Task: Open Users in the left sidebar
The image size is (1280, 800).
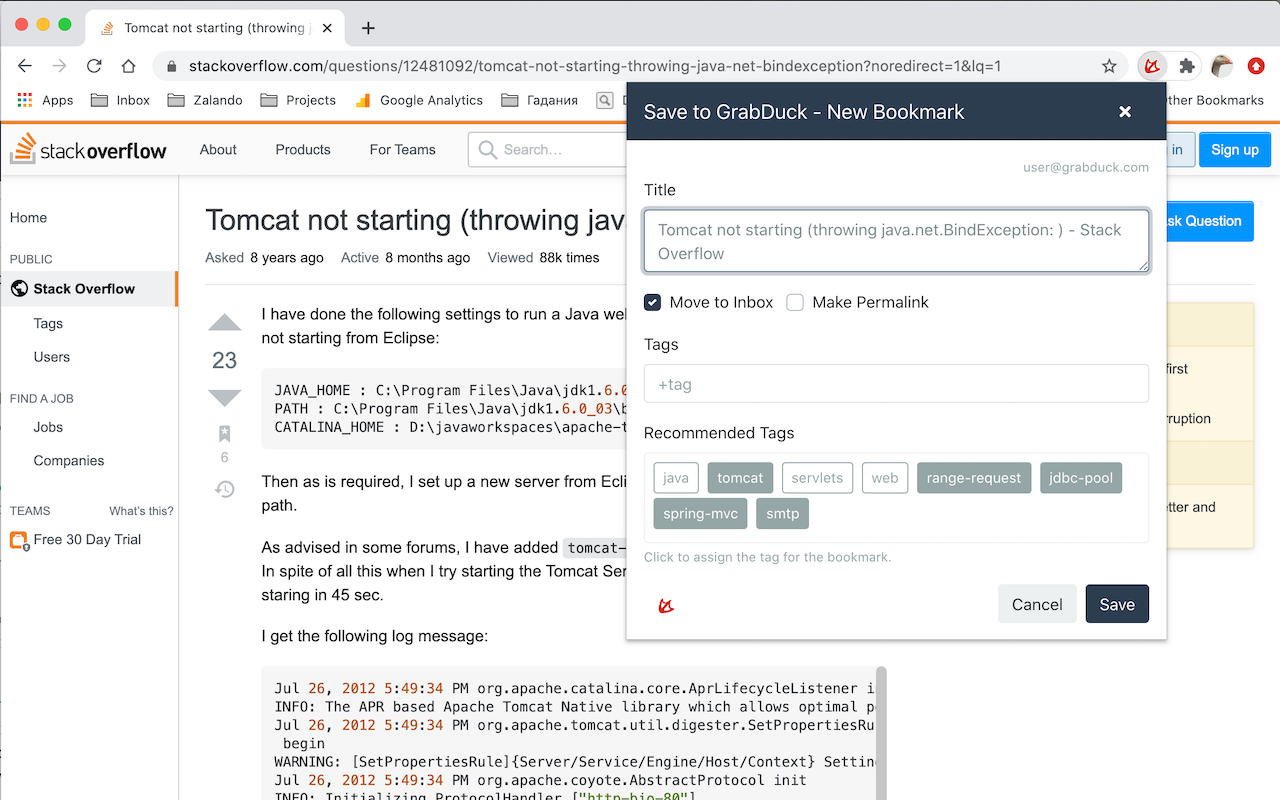Action: tap(52, 357)
